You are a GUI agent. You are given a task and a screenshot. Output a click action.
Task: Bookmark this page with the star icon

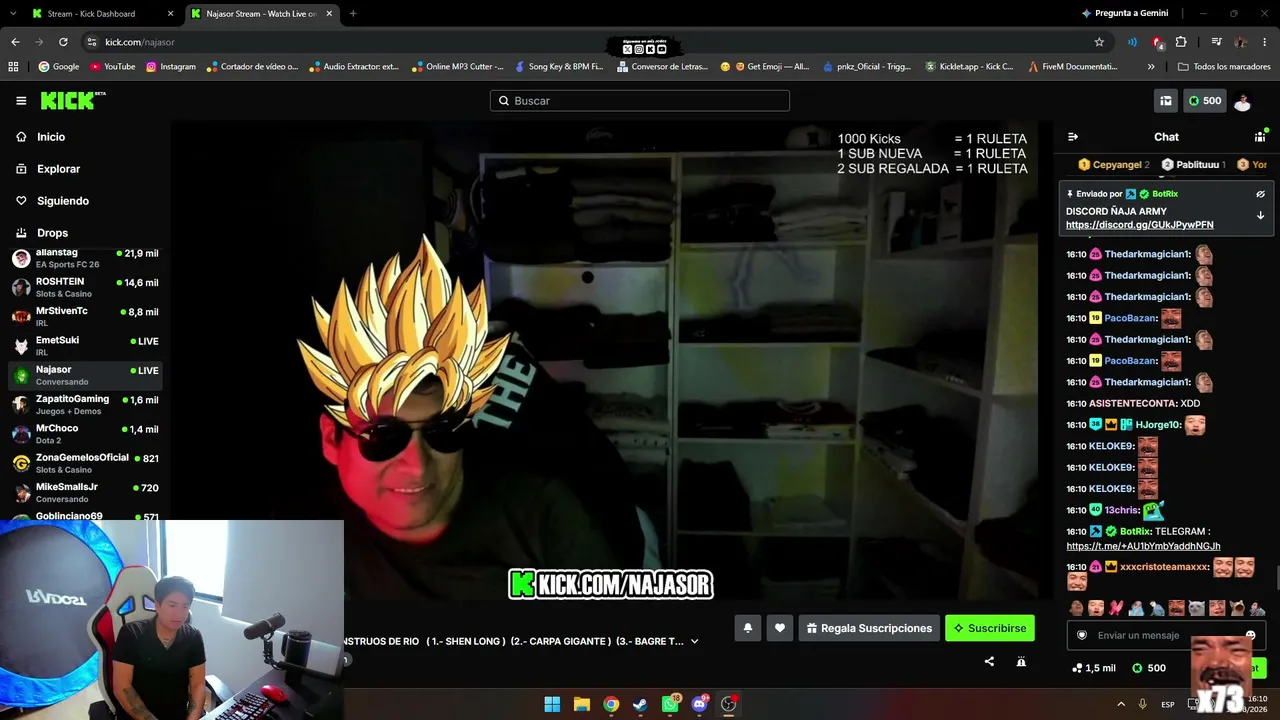1099,42
